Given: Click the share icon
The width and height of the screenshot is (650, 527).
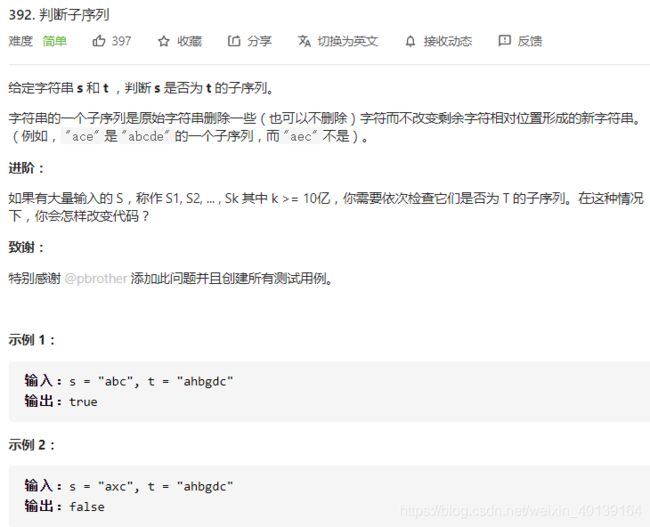Looking at the screenshot, I should 234,41.
